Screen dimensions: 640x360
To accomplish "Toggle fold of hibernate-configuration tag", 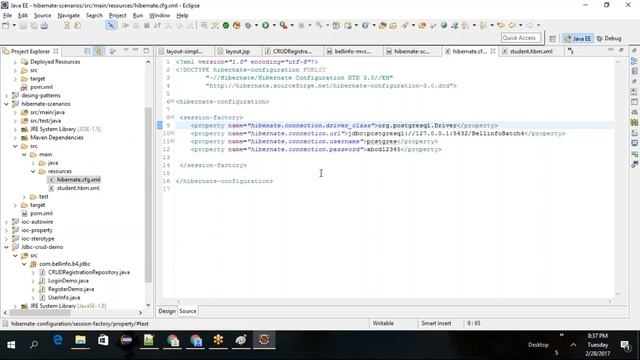I will point(171,102).
